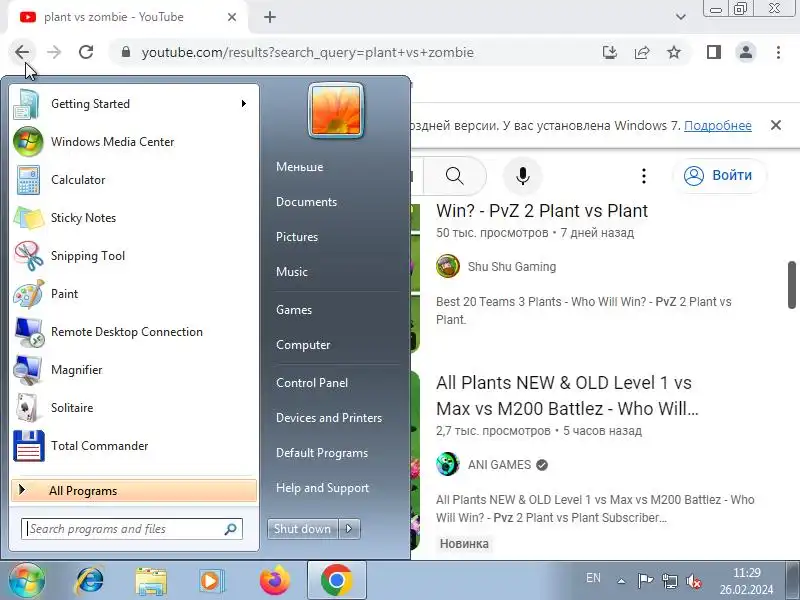Open Windows Media Center

coord(134,142)
